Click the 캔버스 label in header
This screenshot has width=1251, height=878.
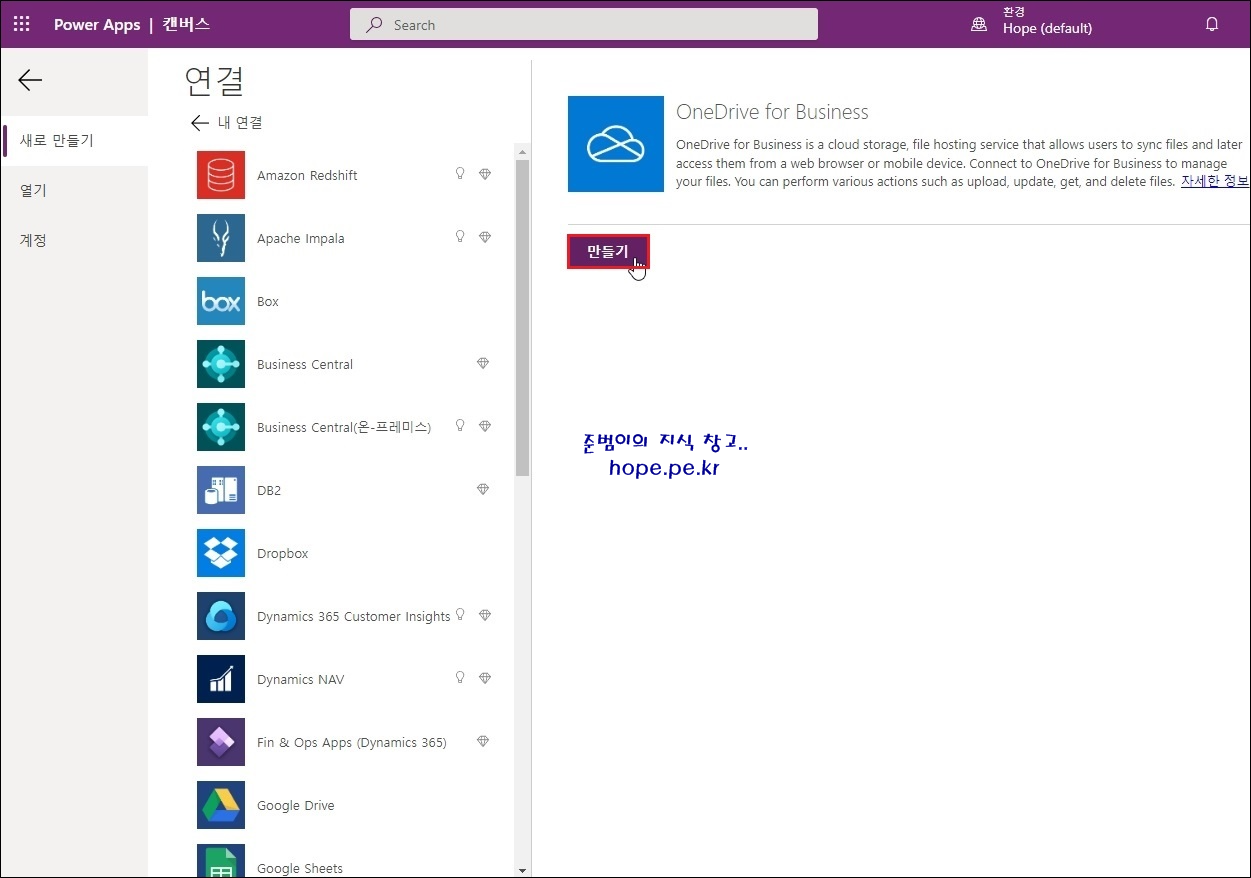pos(186,25)
